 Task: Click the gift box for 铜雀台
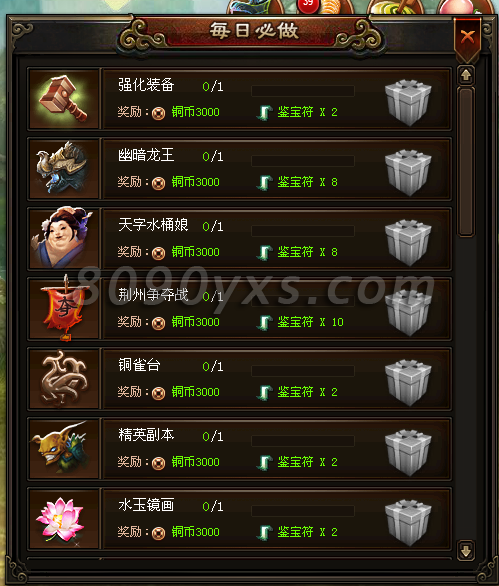tap(408, 382)
